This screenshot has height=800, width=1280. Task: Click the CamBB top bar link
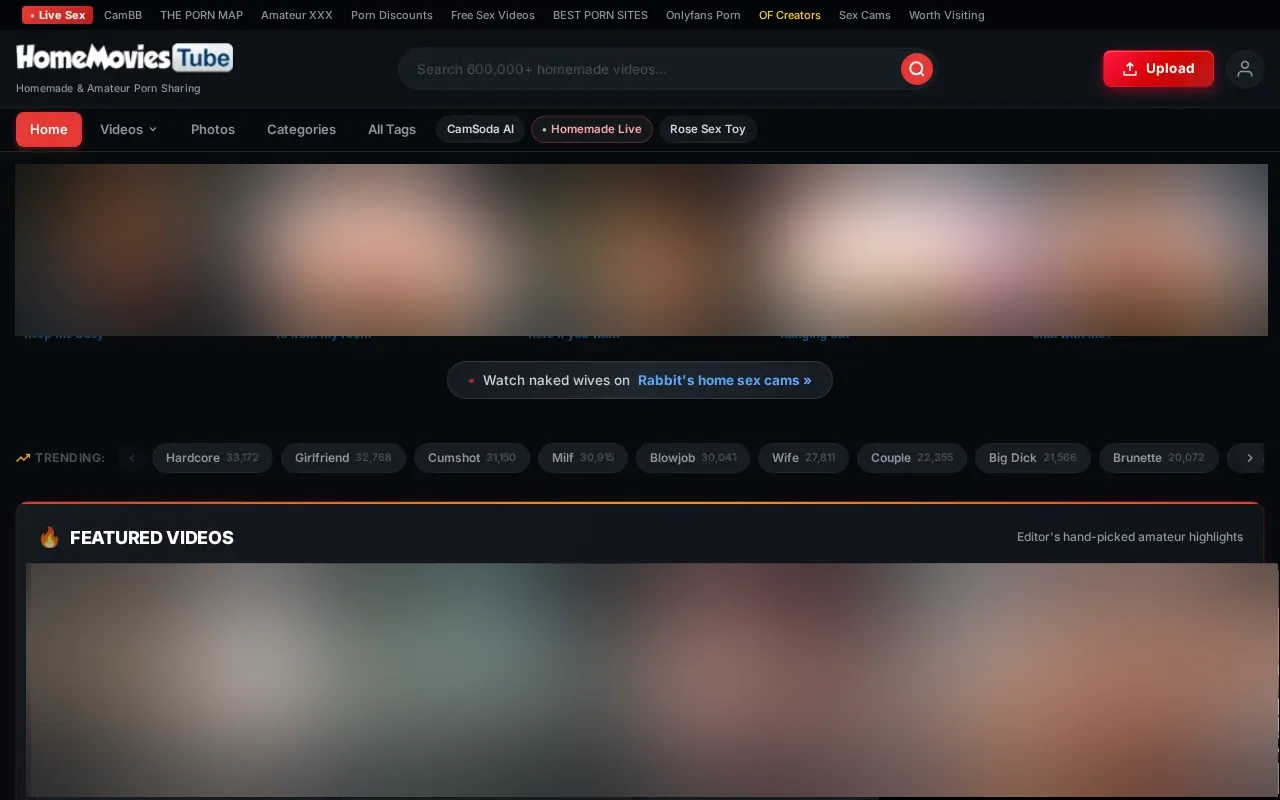pyautogui.click(x=123, y=15)
